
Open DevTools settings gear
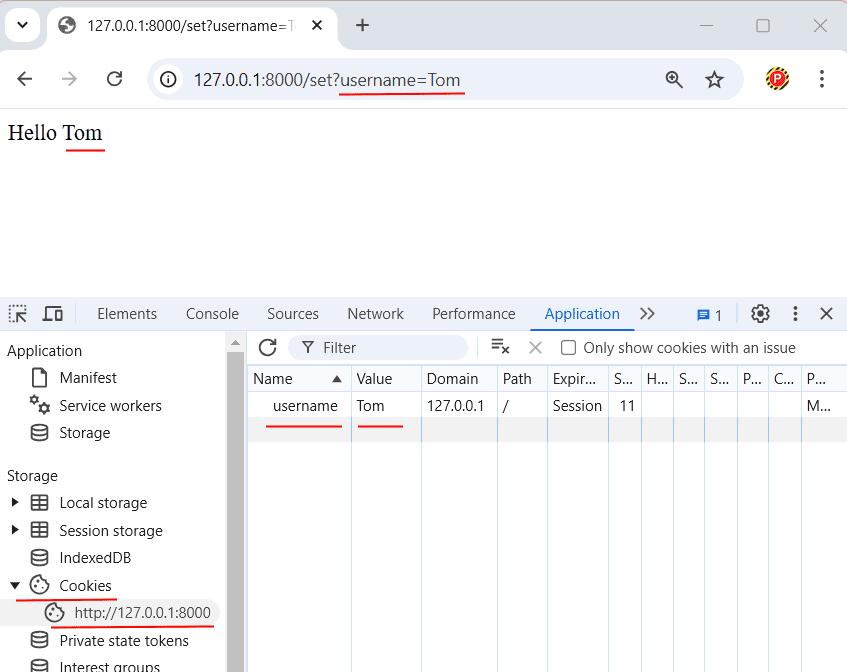[760, 314]
